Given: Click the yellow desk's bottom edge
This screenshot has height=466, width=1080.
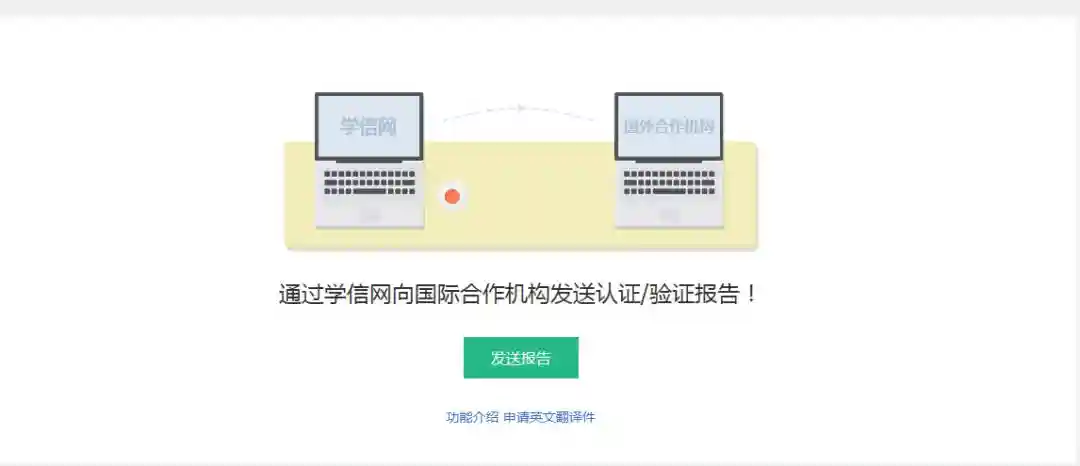Looking at the screenshot, I should point(521,246).
